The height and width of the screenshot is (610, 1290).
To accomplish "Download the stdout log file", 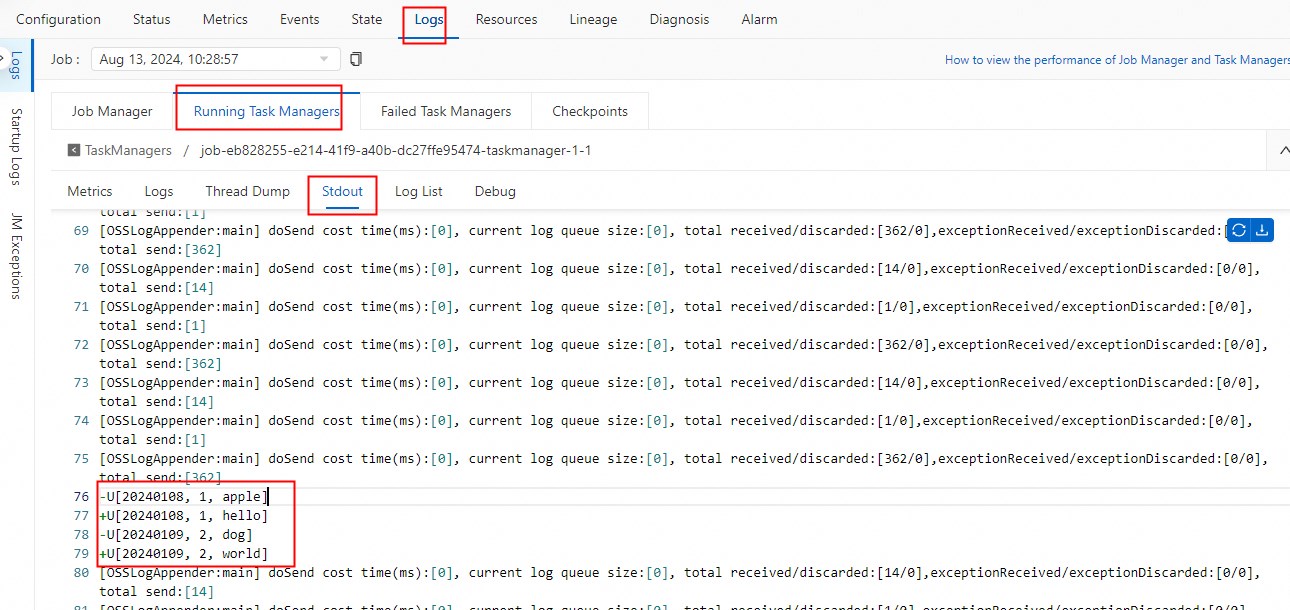I will pyautogui.click(x=1262, y=230).
